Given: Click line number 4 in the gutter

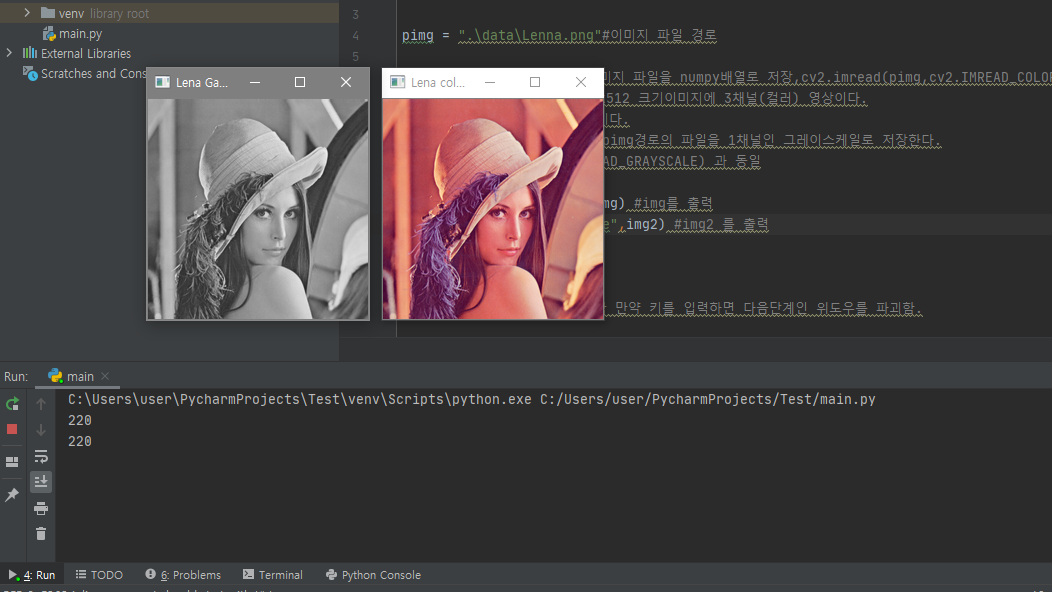Looking at the screenshot, I should (x=356, y=36).
